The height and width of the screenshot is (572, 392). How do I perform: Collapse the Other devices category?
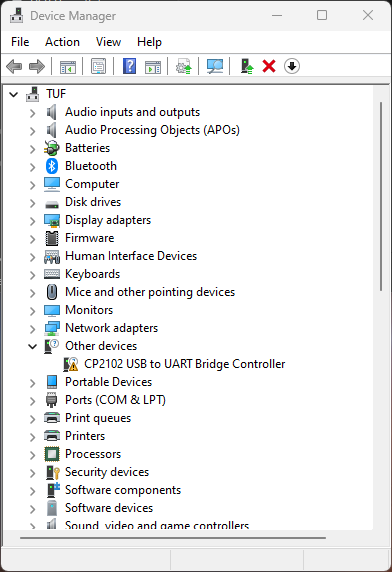point(32,347)
